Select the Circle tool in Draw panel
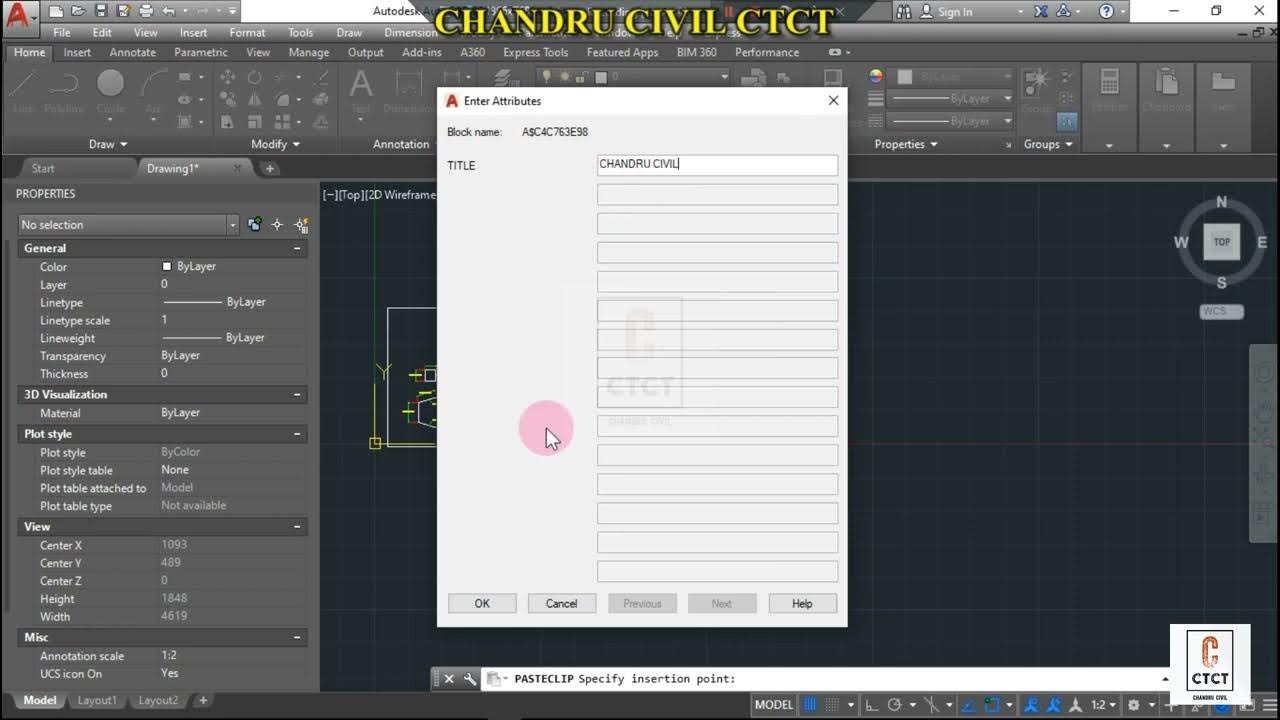This screenshot has height=720, width=1280. (x=110, y=90)
